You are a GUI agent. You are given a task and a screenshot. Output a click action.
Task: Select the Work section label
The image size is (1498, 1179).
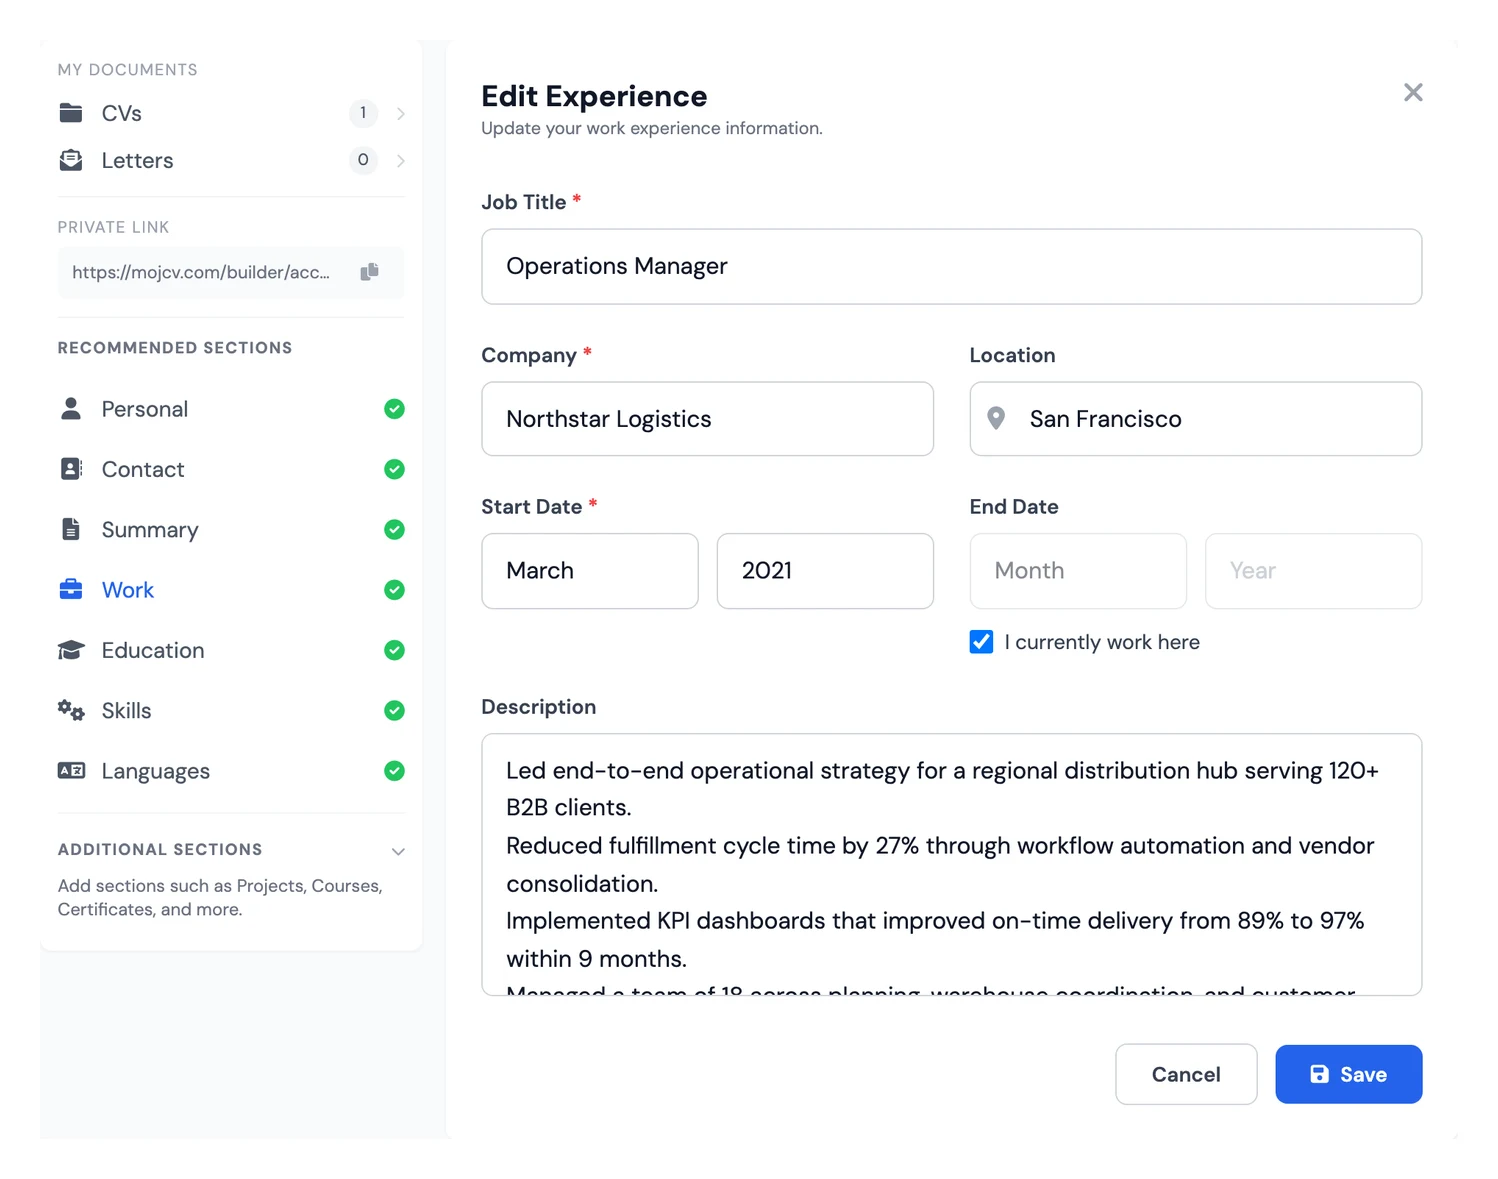point(128,590)
